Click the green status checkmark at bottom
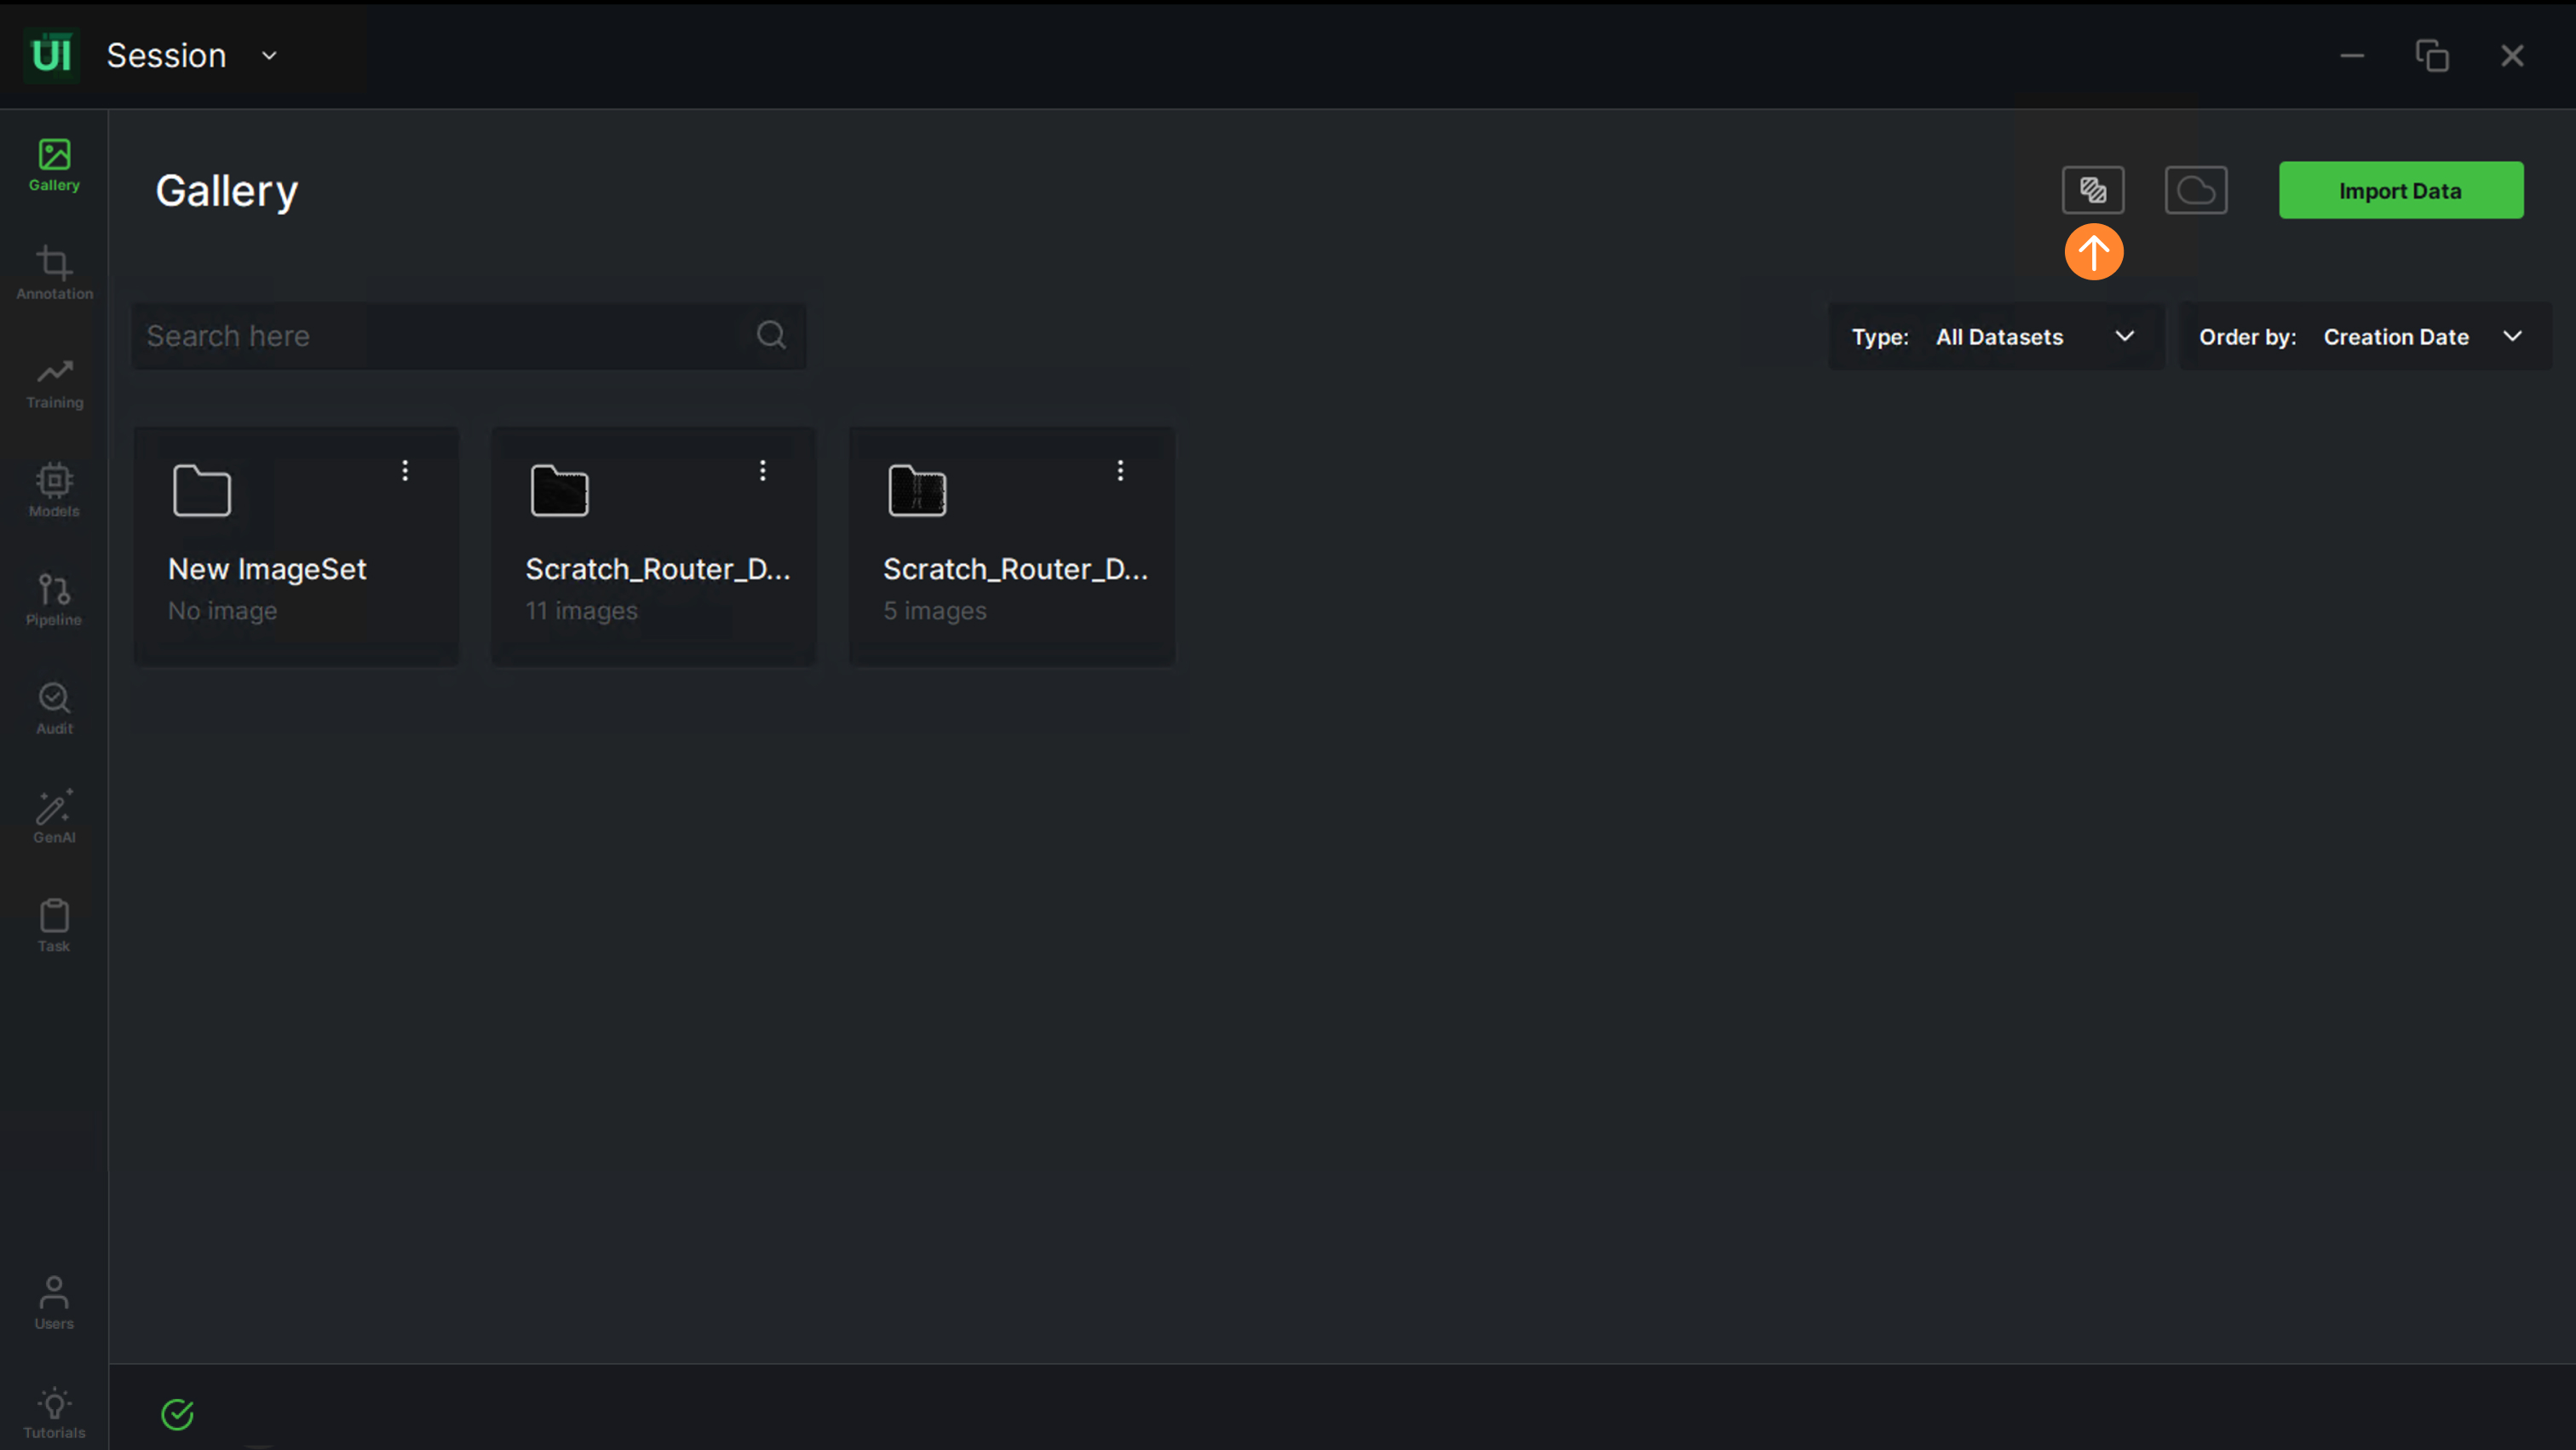Image resolution: width=2576 pixels, height=1450 pixels. tap(177, 1413)
